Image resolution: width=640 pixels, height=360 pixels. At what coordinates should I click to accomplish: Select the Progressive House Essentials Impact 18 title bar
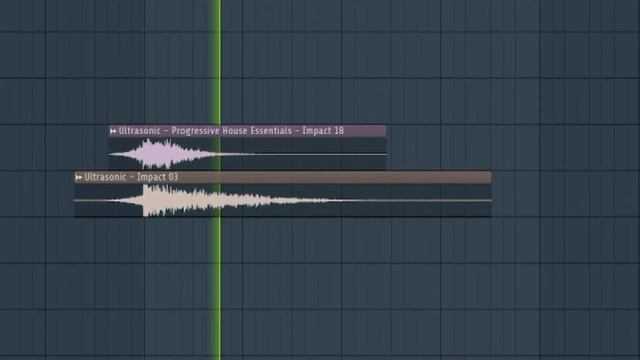(x=247, y=131)
